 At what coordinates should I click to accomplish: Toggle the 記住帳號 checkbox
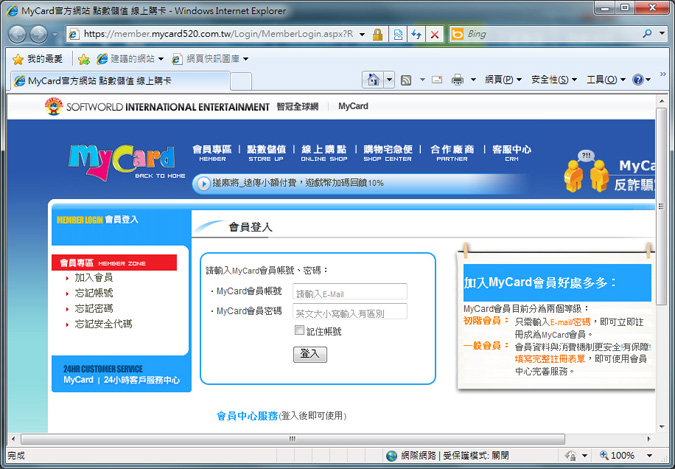coord(300,330)
